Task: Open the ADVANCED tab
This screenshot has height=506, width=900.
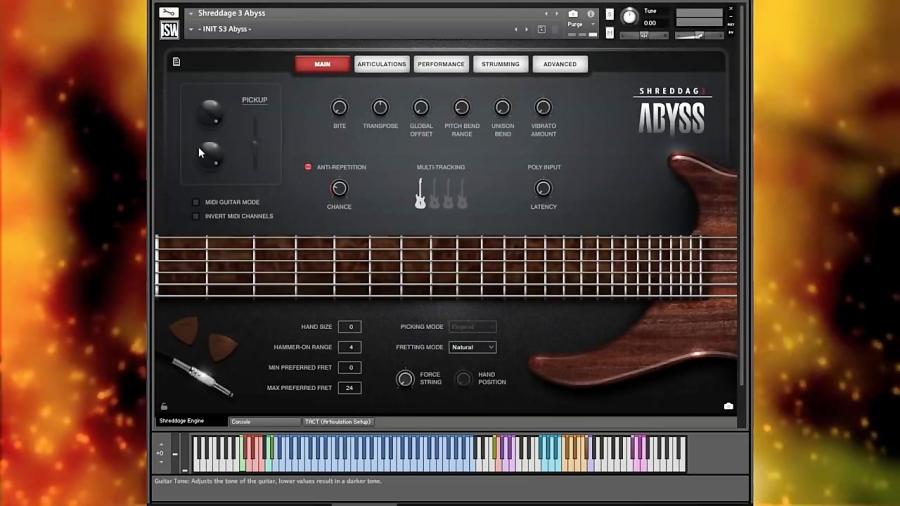Action: tap(560, 64)
